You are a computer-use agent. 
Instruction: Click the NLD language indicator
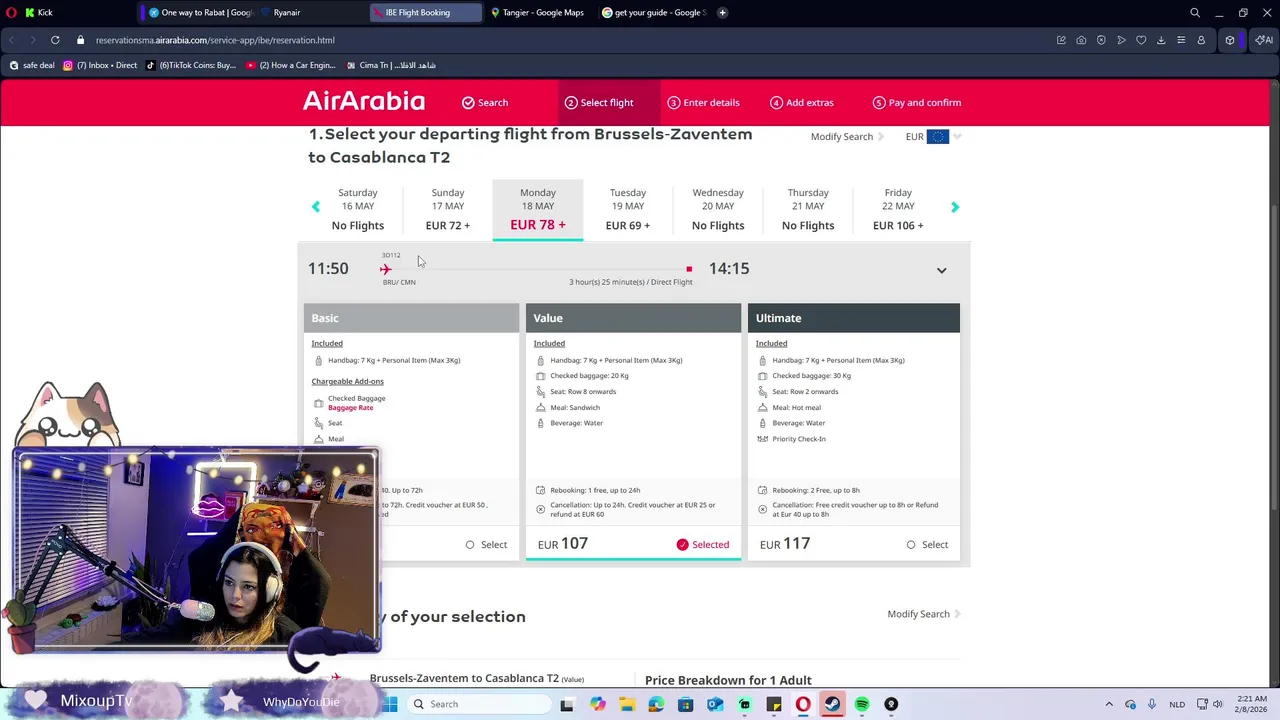(x=1178, y=704)
